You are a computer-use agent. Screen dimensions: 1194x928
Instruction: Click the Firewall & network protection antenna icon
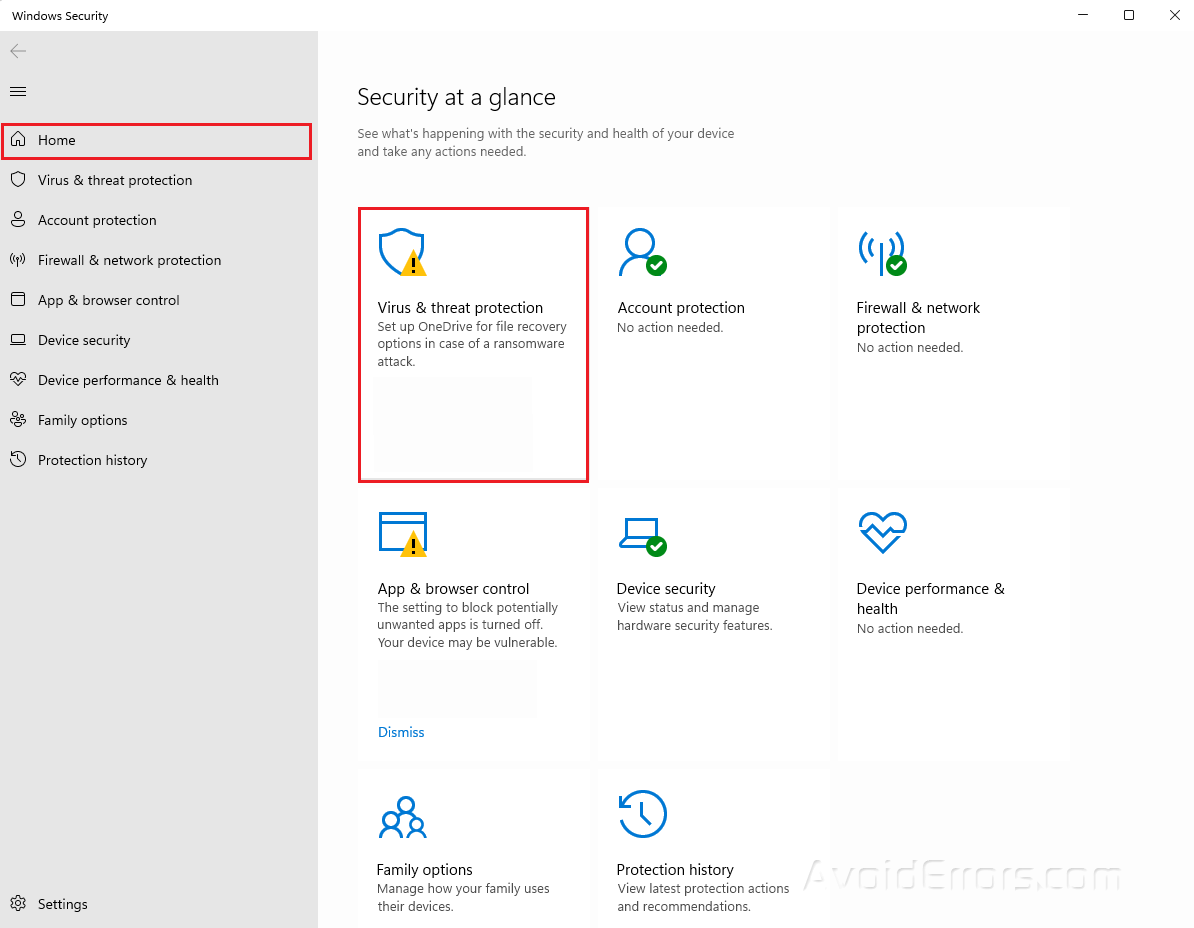pyautogui.click(x=881, y=253)
